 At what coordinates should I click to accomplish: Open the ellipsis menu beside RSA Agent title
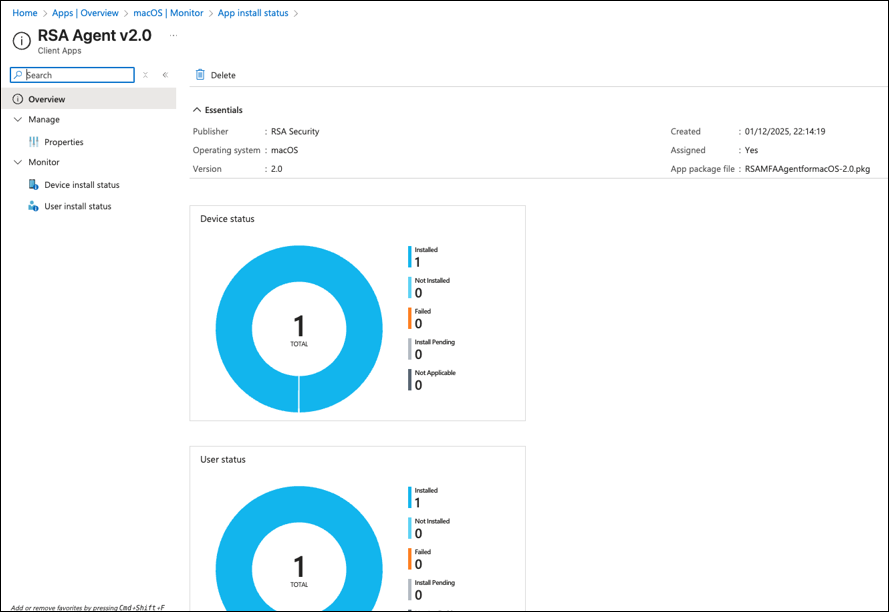(173, 36)
